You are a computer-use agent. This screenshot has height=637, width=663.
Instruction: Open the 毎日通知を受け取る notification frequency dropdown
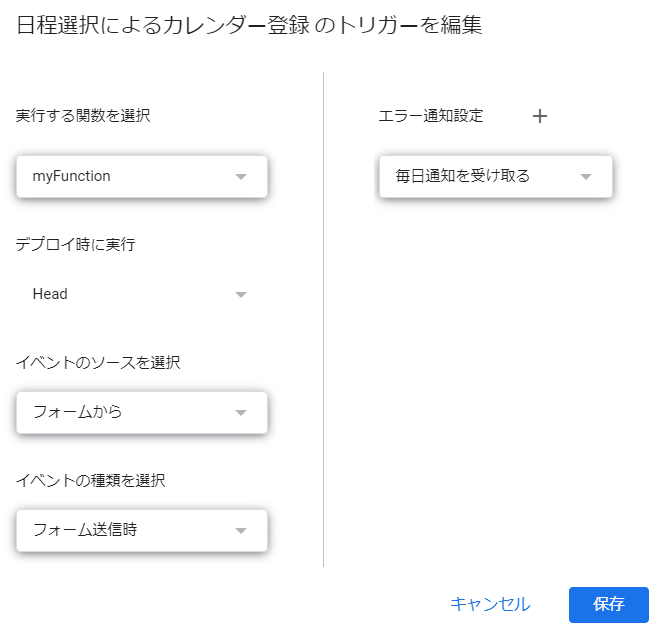[480, 177]
